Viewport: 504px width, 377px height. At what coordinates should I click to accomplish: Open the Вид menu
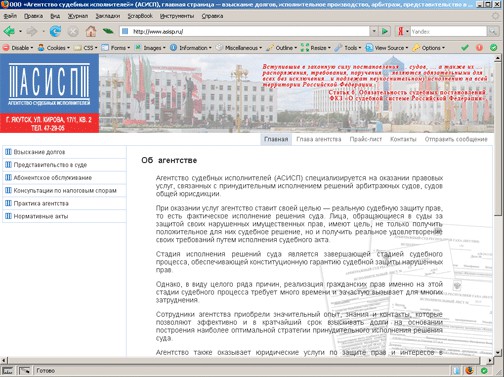pos(55,16)
